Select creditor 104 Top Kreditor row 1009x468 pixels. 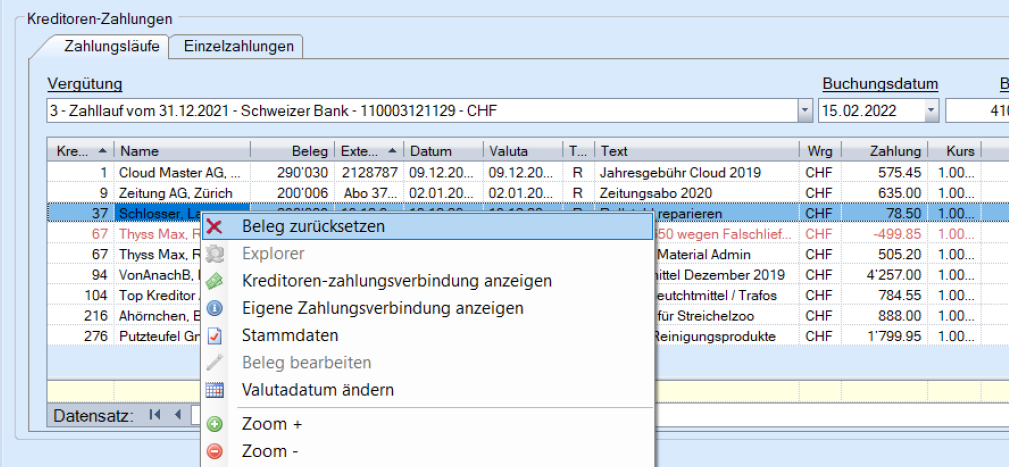coord(96,295)
